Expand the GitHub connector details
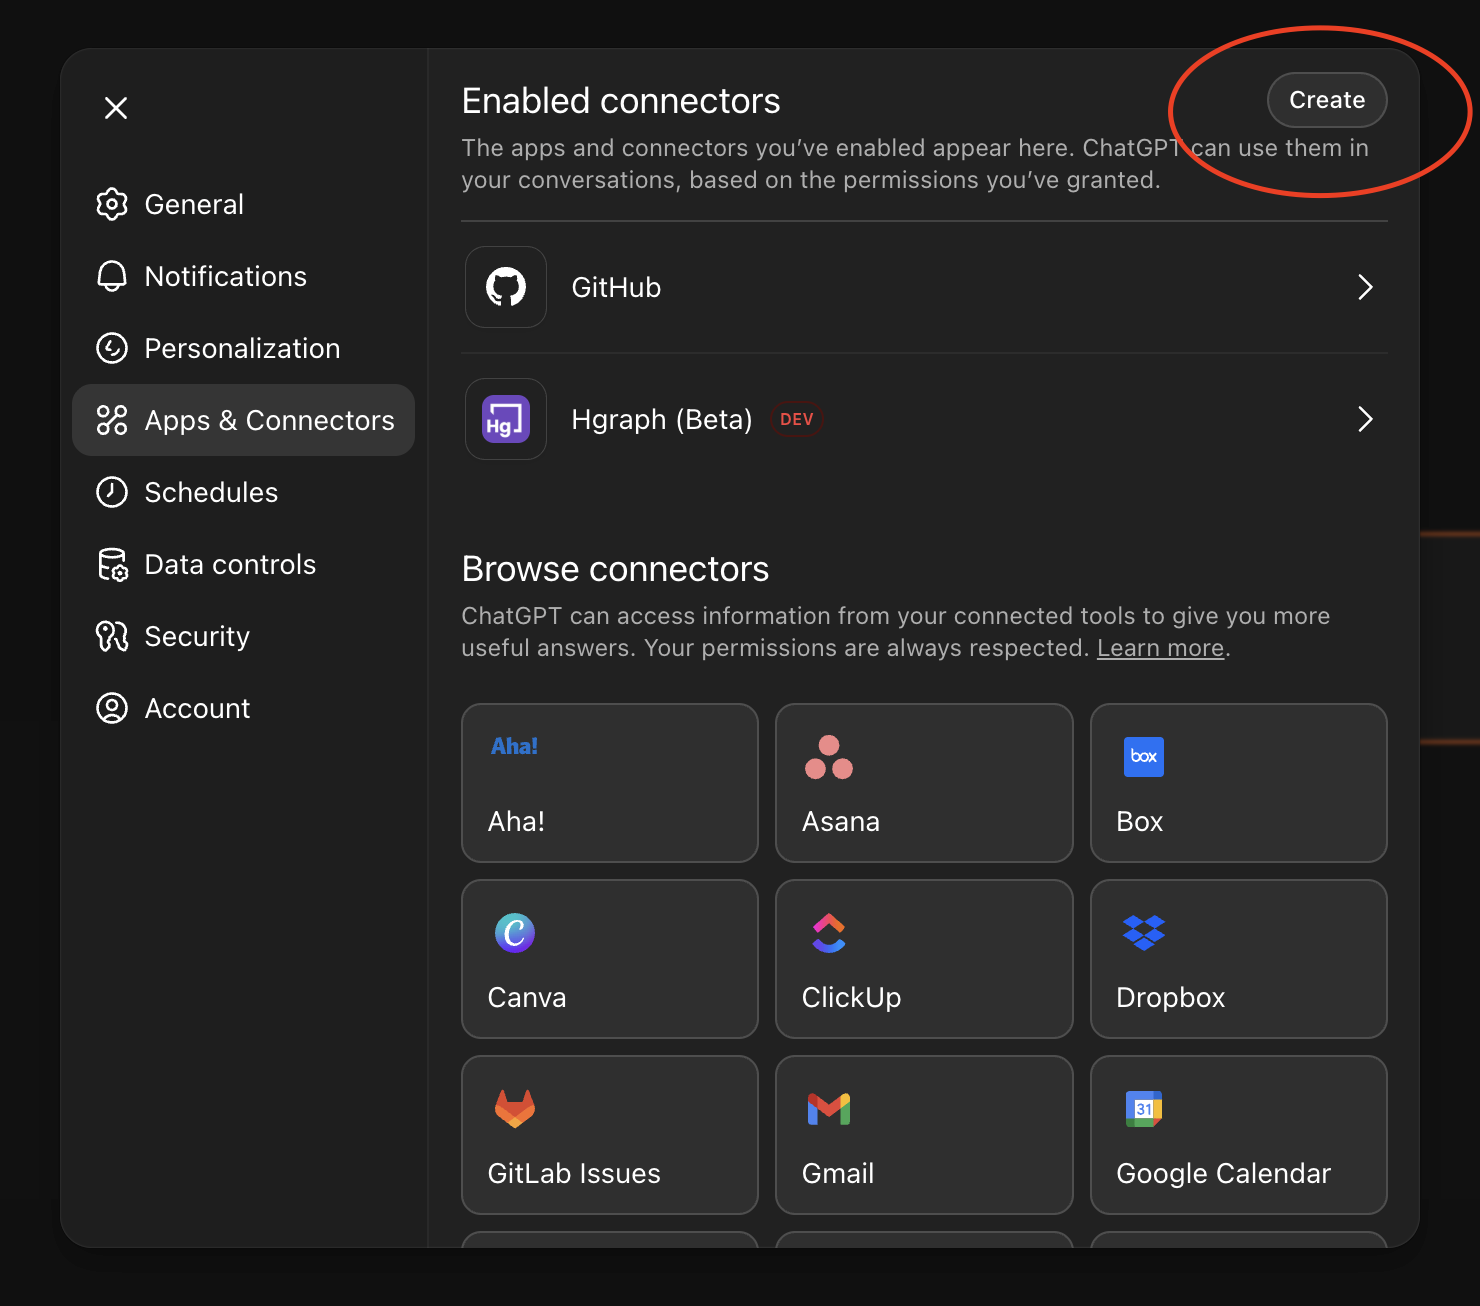Image resolution: width=1480 pixels, height=1306 pixels. pyautogui.click(x=1365, y=287)
